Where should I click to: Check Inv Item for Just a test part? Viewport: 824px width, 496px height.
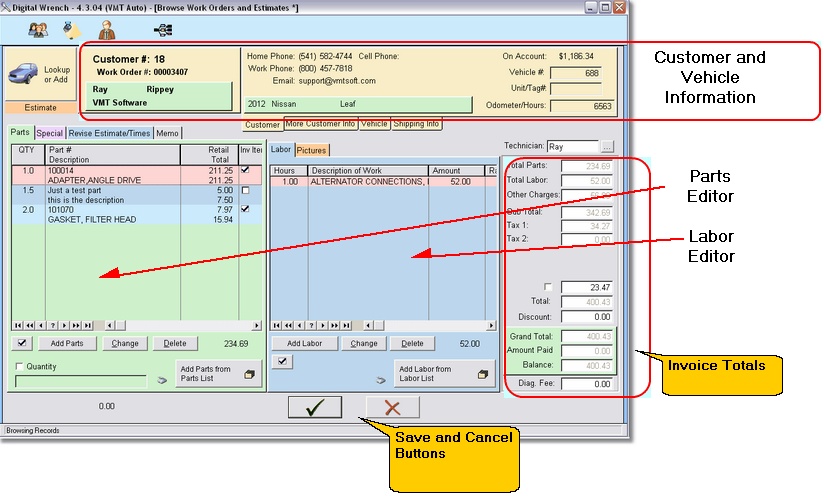(x=245, y=190)
